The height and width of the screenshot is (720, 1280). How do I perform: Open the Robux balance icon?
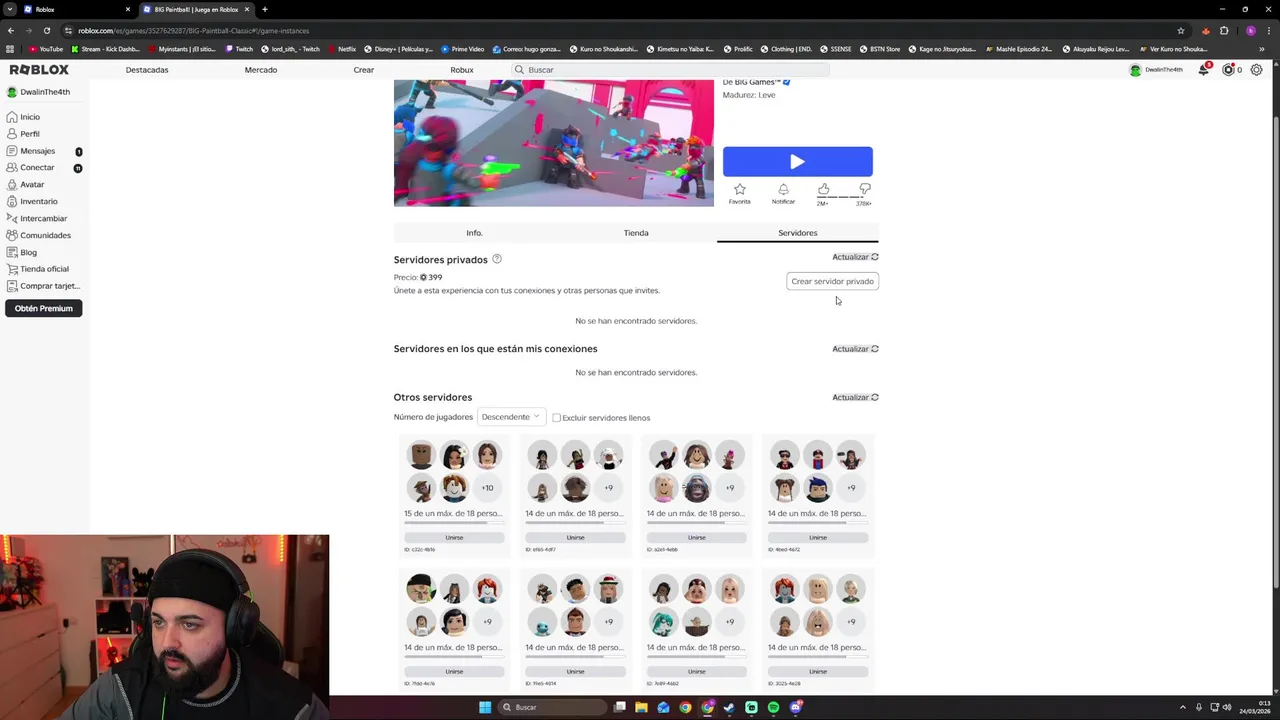click(x=1228, y=70)
